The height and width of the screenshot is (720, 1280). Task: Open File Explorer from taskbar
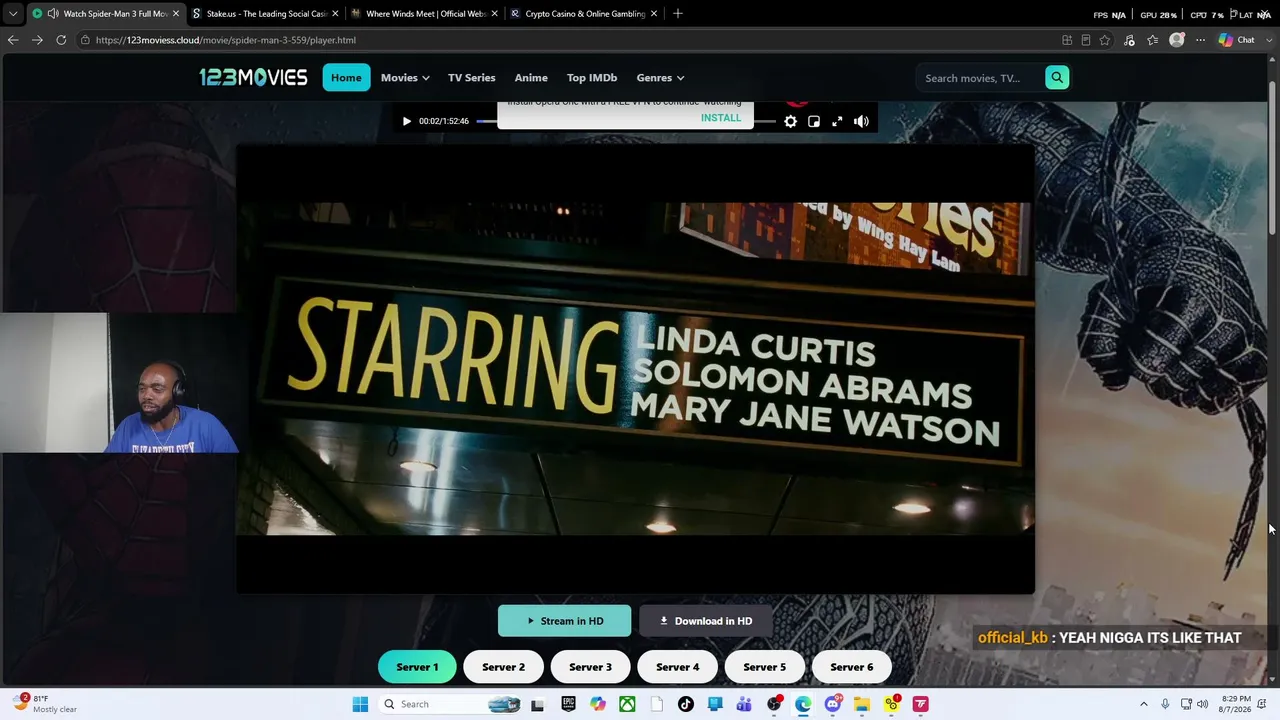[x=861, y=704]
